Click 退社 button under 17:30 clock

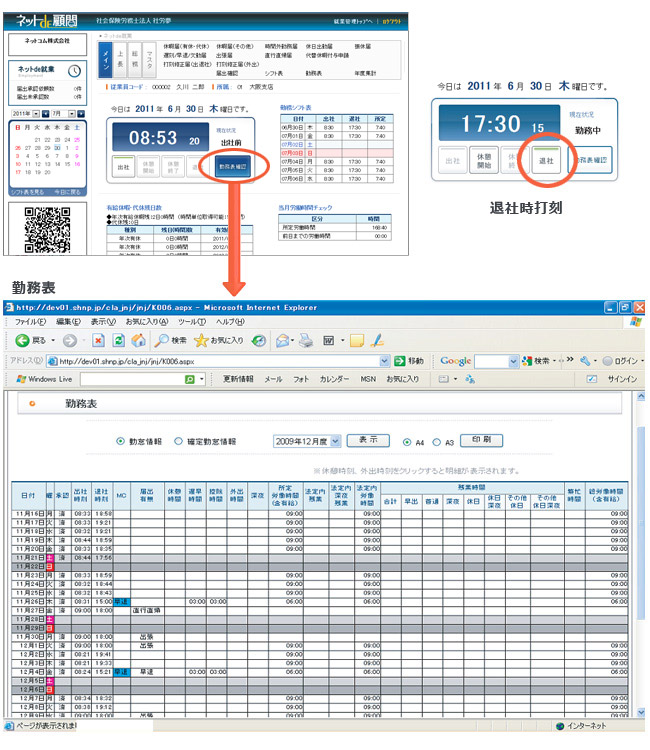coord(546,160)
